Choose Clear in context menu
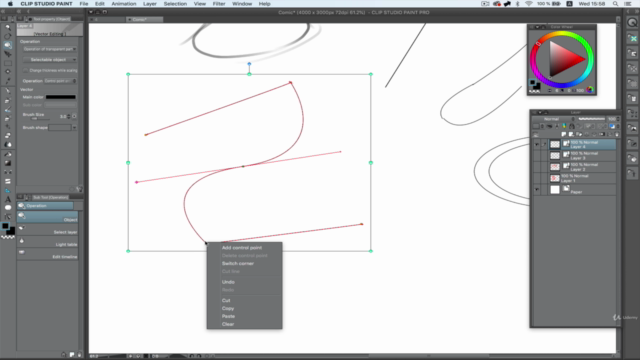 click(228, 324)
